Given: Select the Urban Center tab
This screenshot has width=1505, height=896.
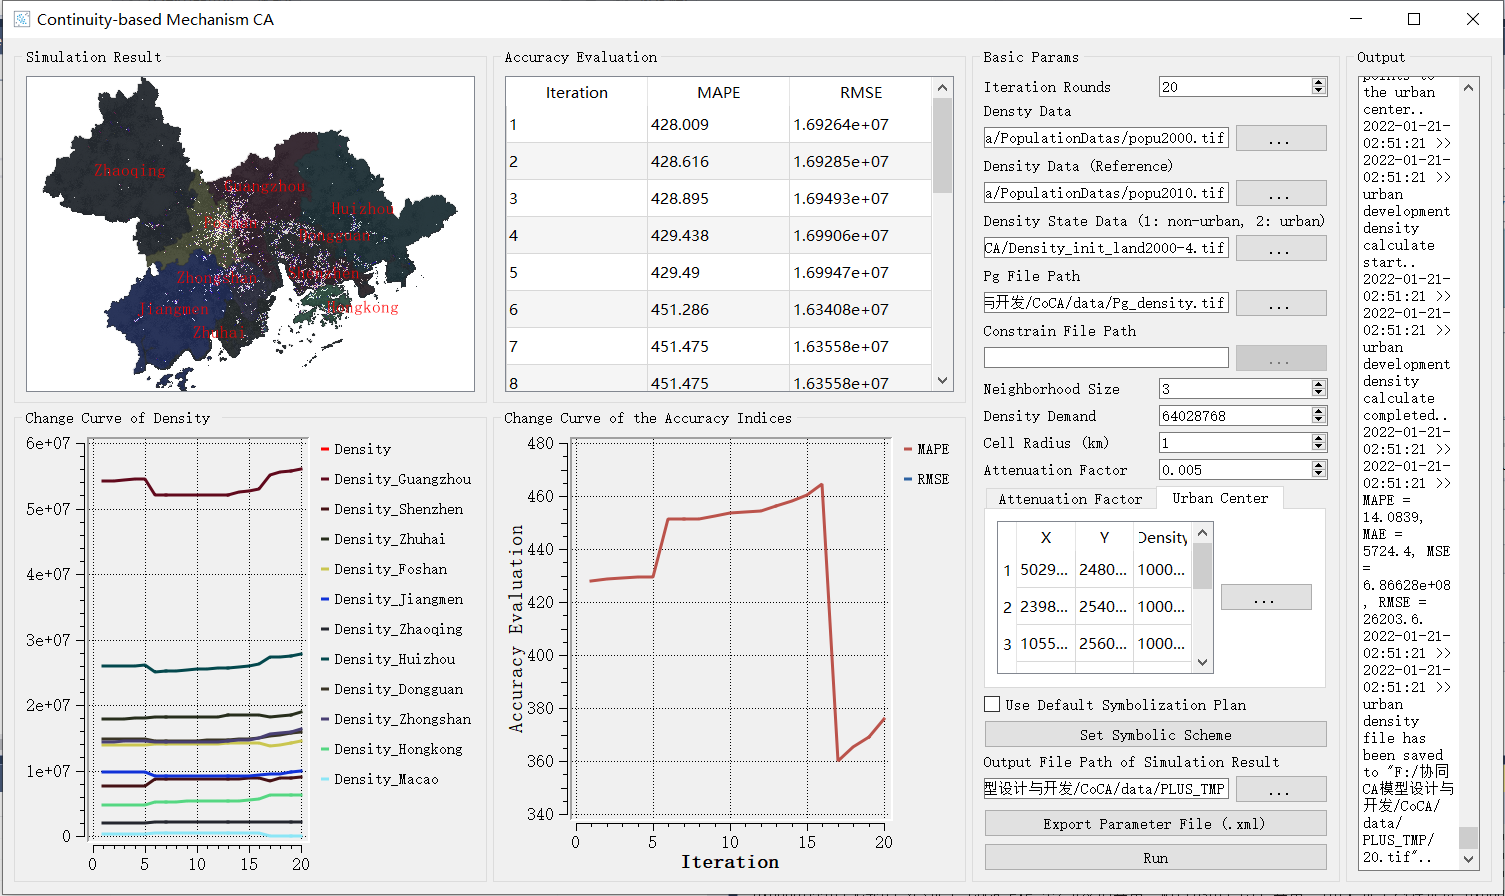Looking at the screenshot, I should (1219, 498).
